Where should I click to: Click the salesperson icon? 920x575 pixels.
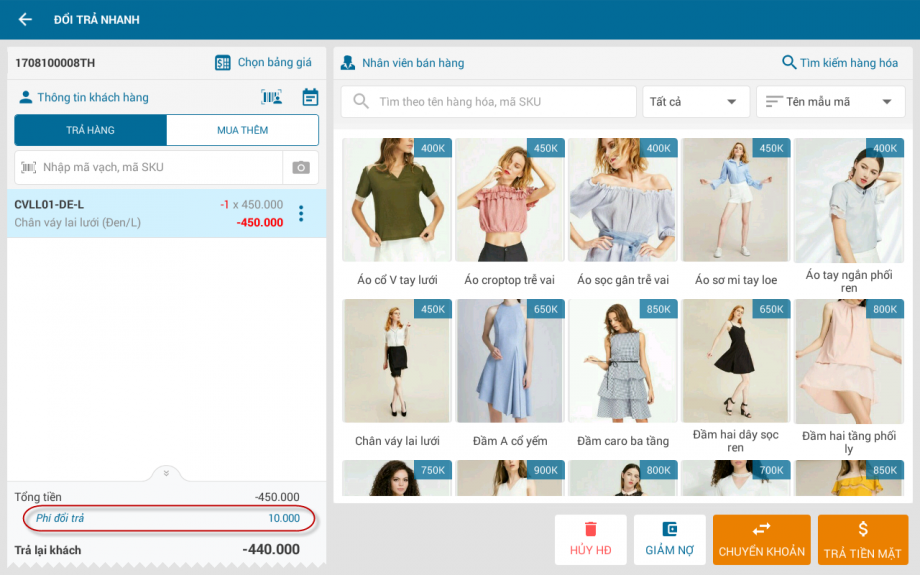click(x=348, y=63)
